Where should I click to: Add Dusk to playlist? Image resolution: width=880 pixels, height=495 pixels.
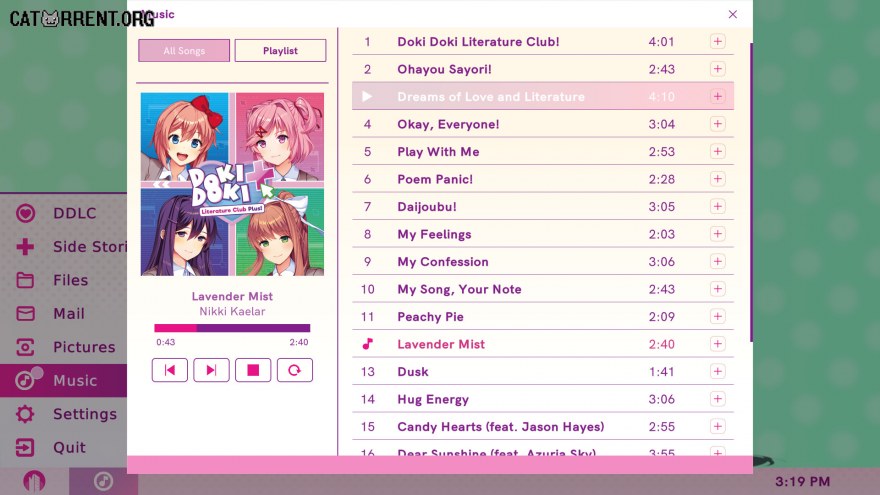point(717,372)
